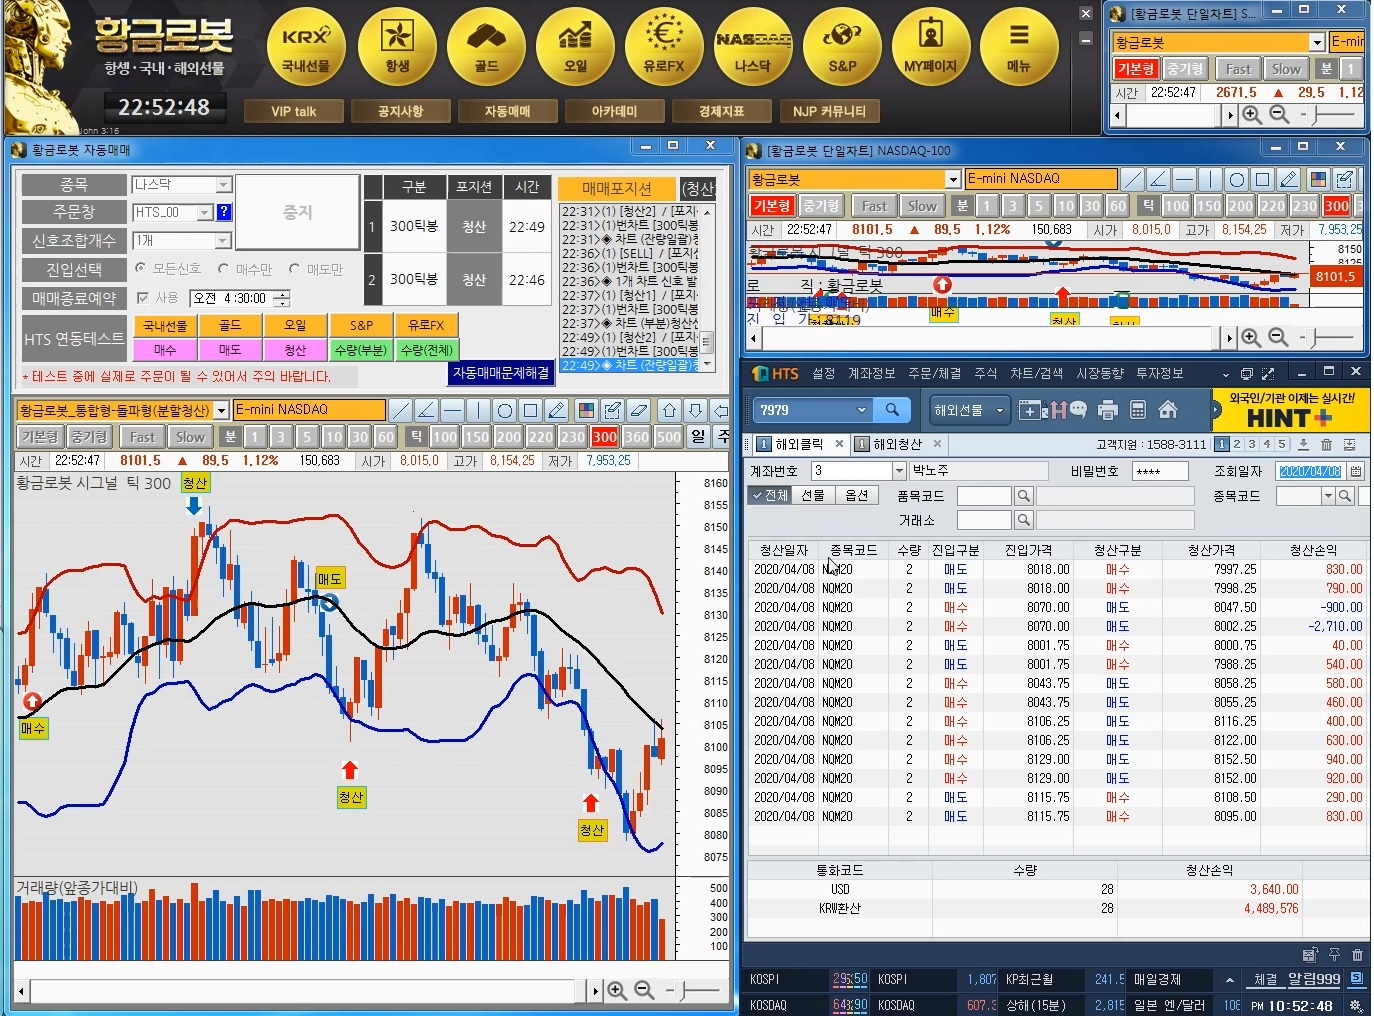Screen dimensions: 1374x1016
Task: Select horizontal line tool in main chart
Action: pyautogui.click(x=452, y=410)
